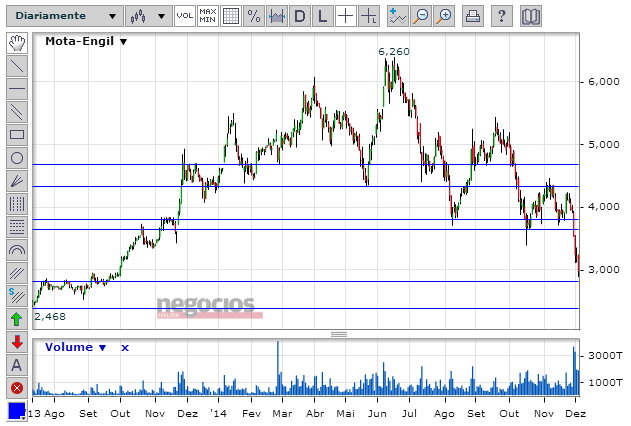The width and height of the screenshot is (631, 426).
Task: Select the arc drawing tool
Action: click(x=17, y=250)
